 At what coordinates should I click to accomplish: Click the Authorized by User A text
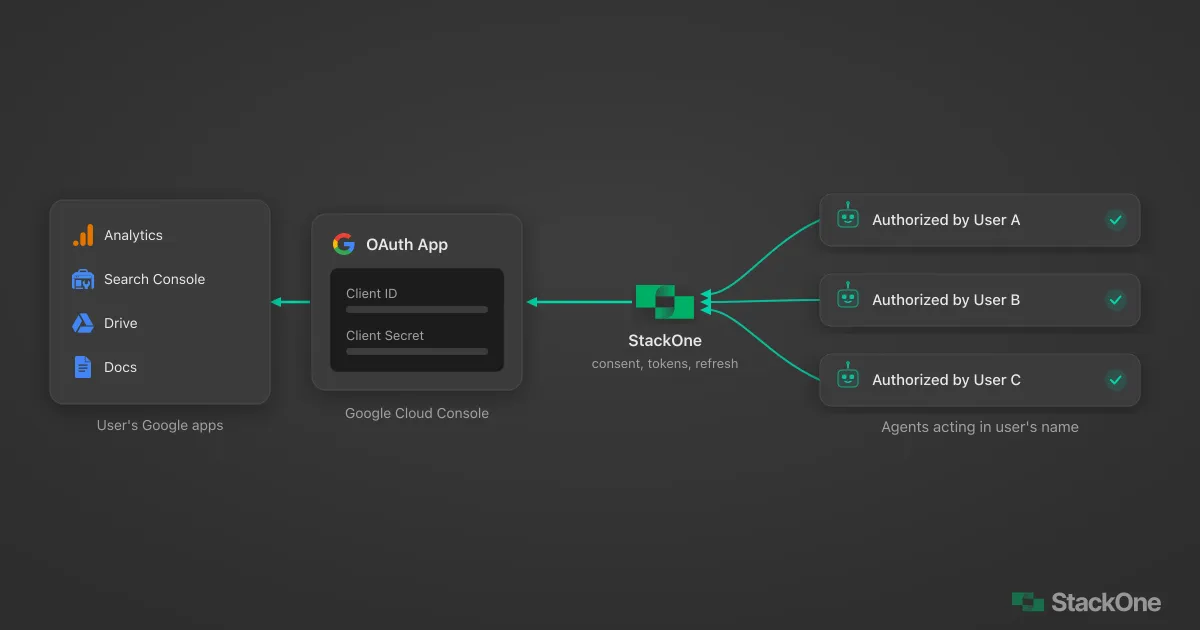pyautogui.click(x=946, y=220)
